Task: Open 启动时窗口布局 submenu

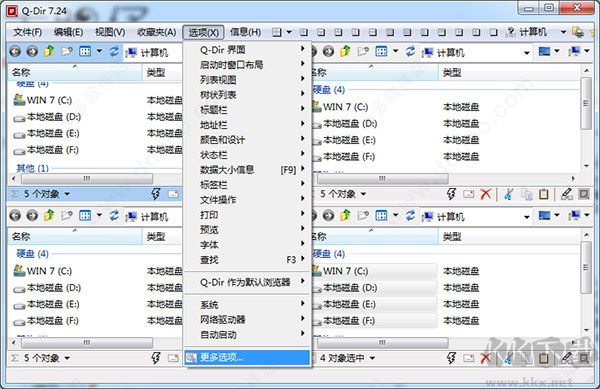Action: point(248,65)
